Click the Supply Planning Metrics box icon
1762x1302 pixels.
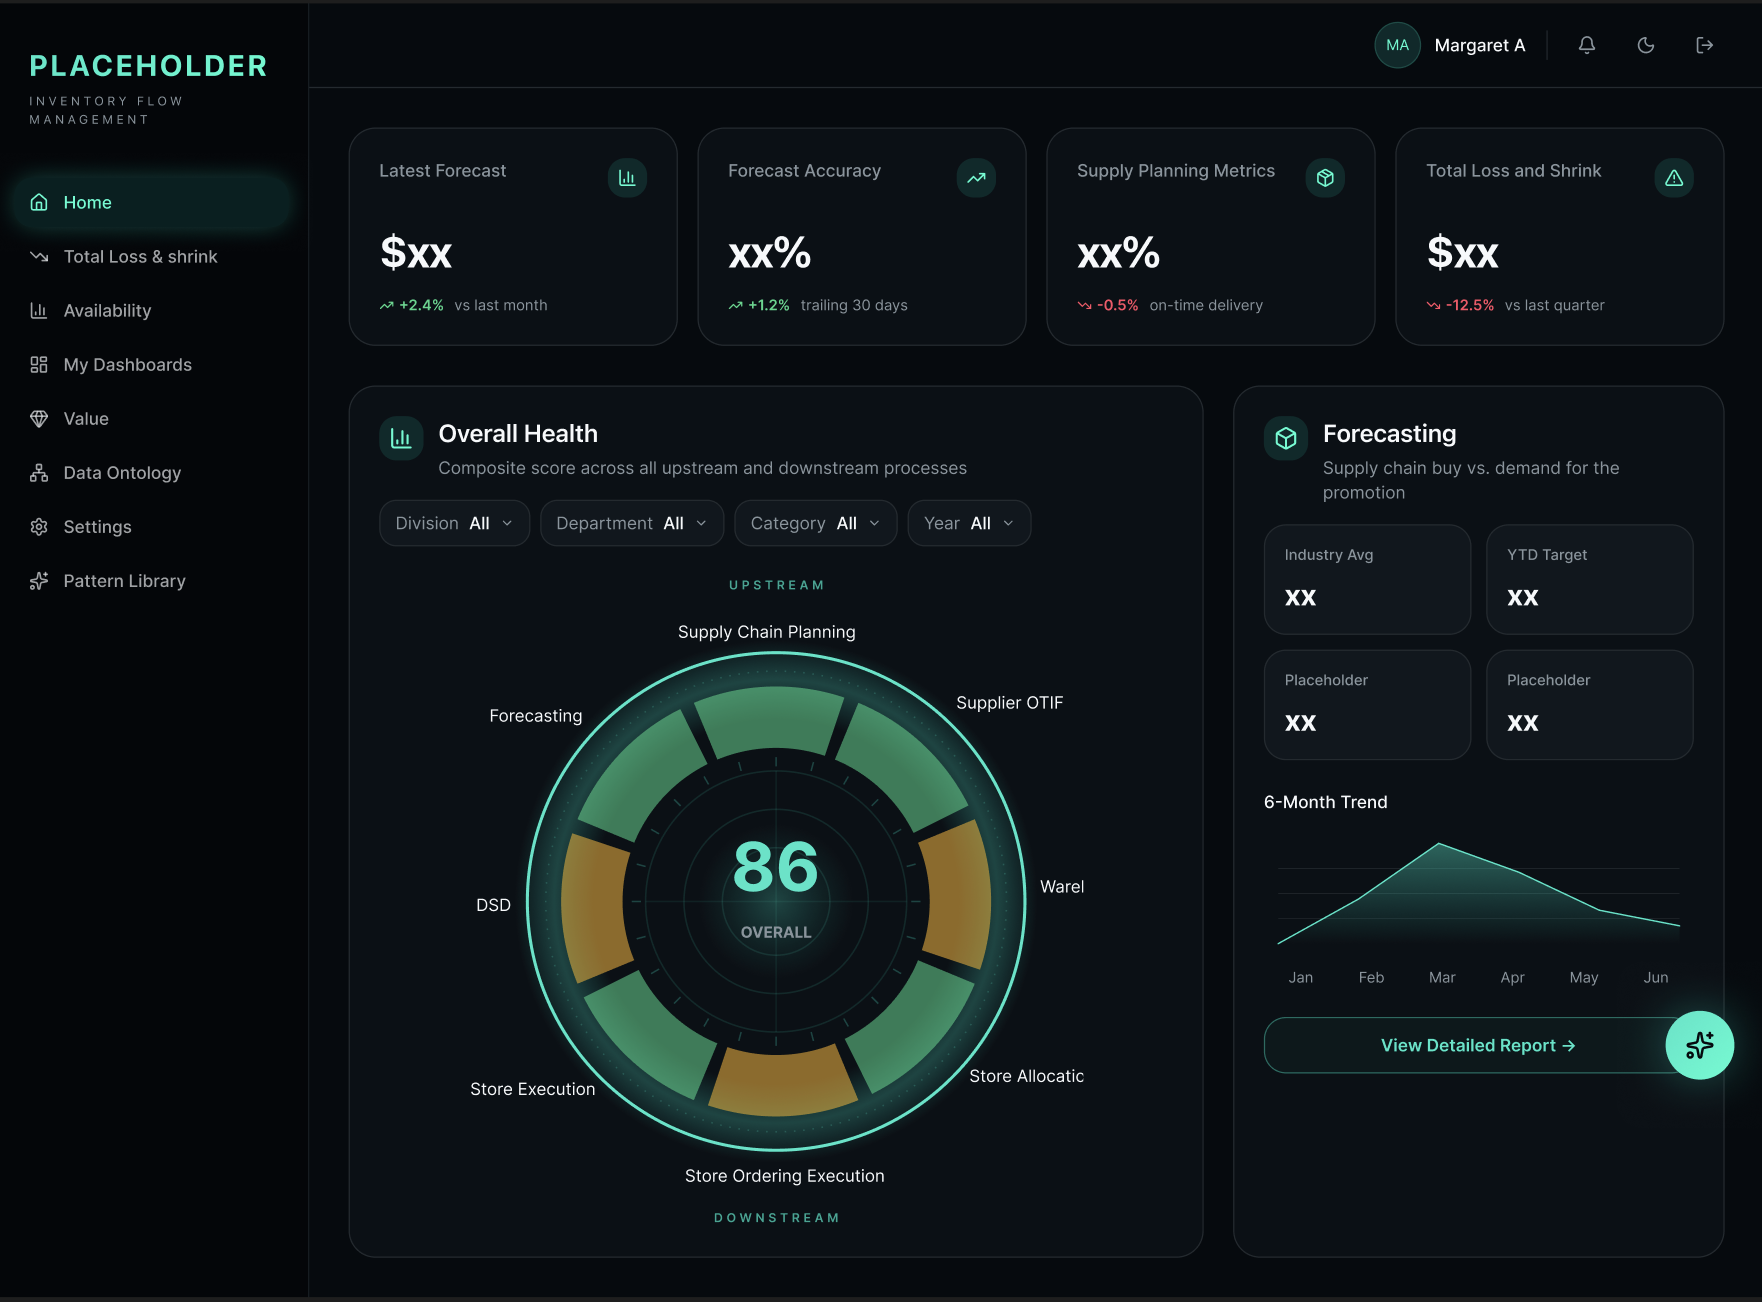point(1325,178)
